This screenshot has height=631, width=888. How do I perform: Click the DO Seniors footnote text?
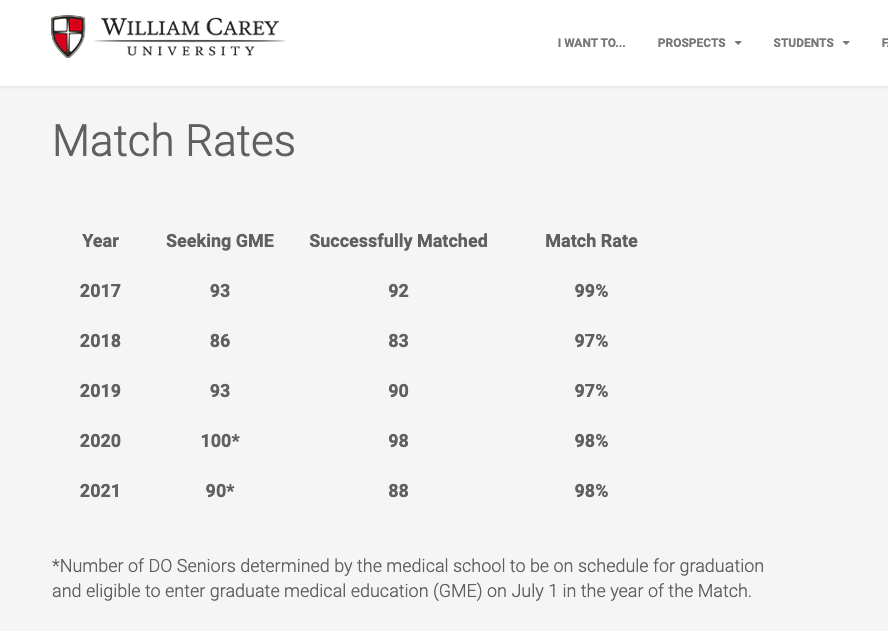tap(407, 578)
